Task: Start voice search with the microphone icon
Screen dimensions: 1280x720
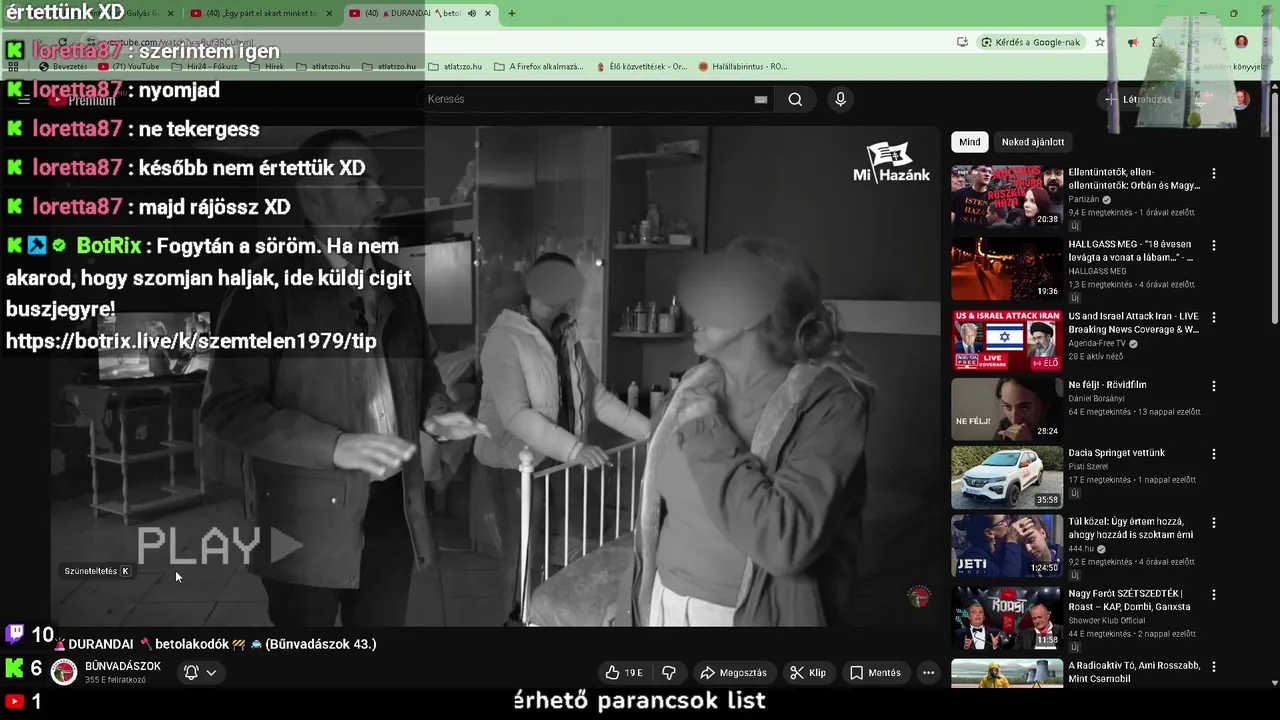Action: [x=840, y=99]
